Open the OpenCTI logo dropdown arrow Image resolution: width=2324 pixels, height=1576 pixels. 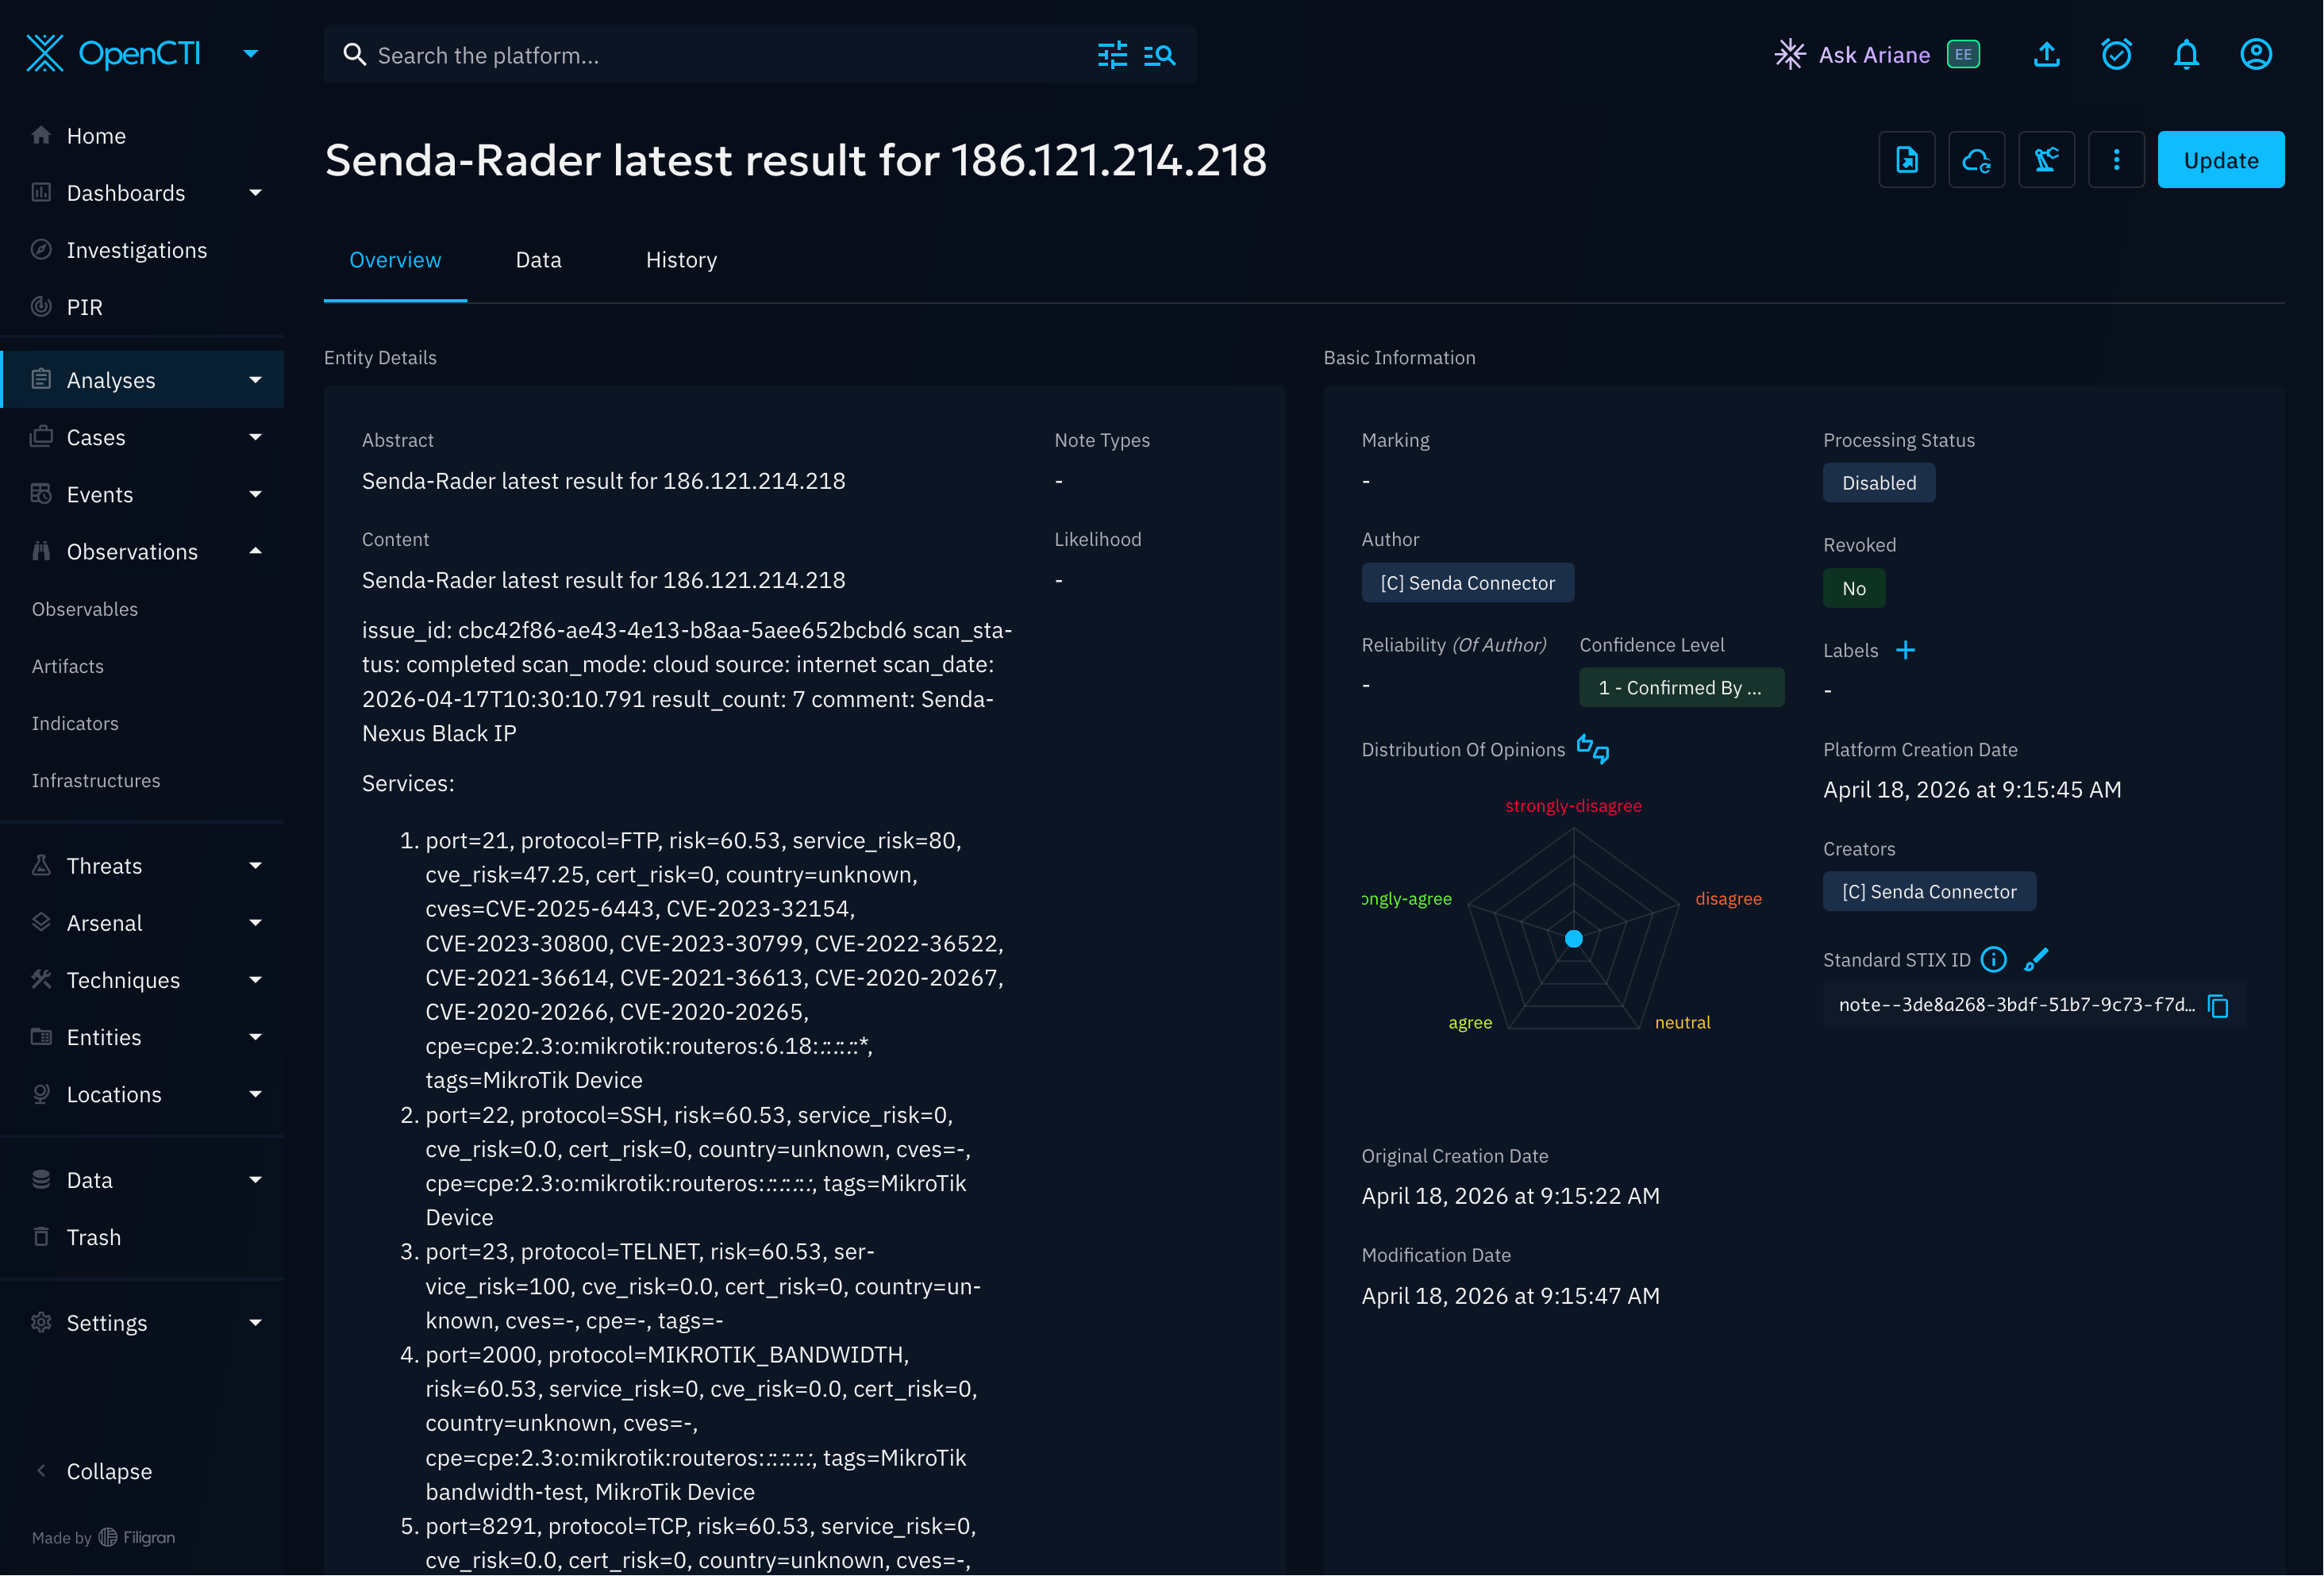point(251,54)
